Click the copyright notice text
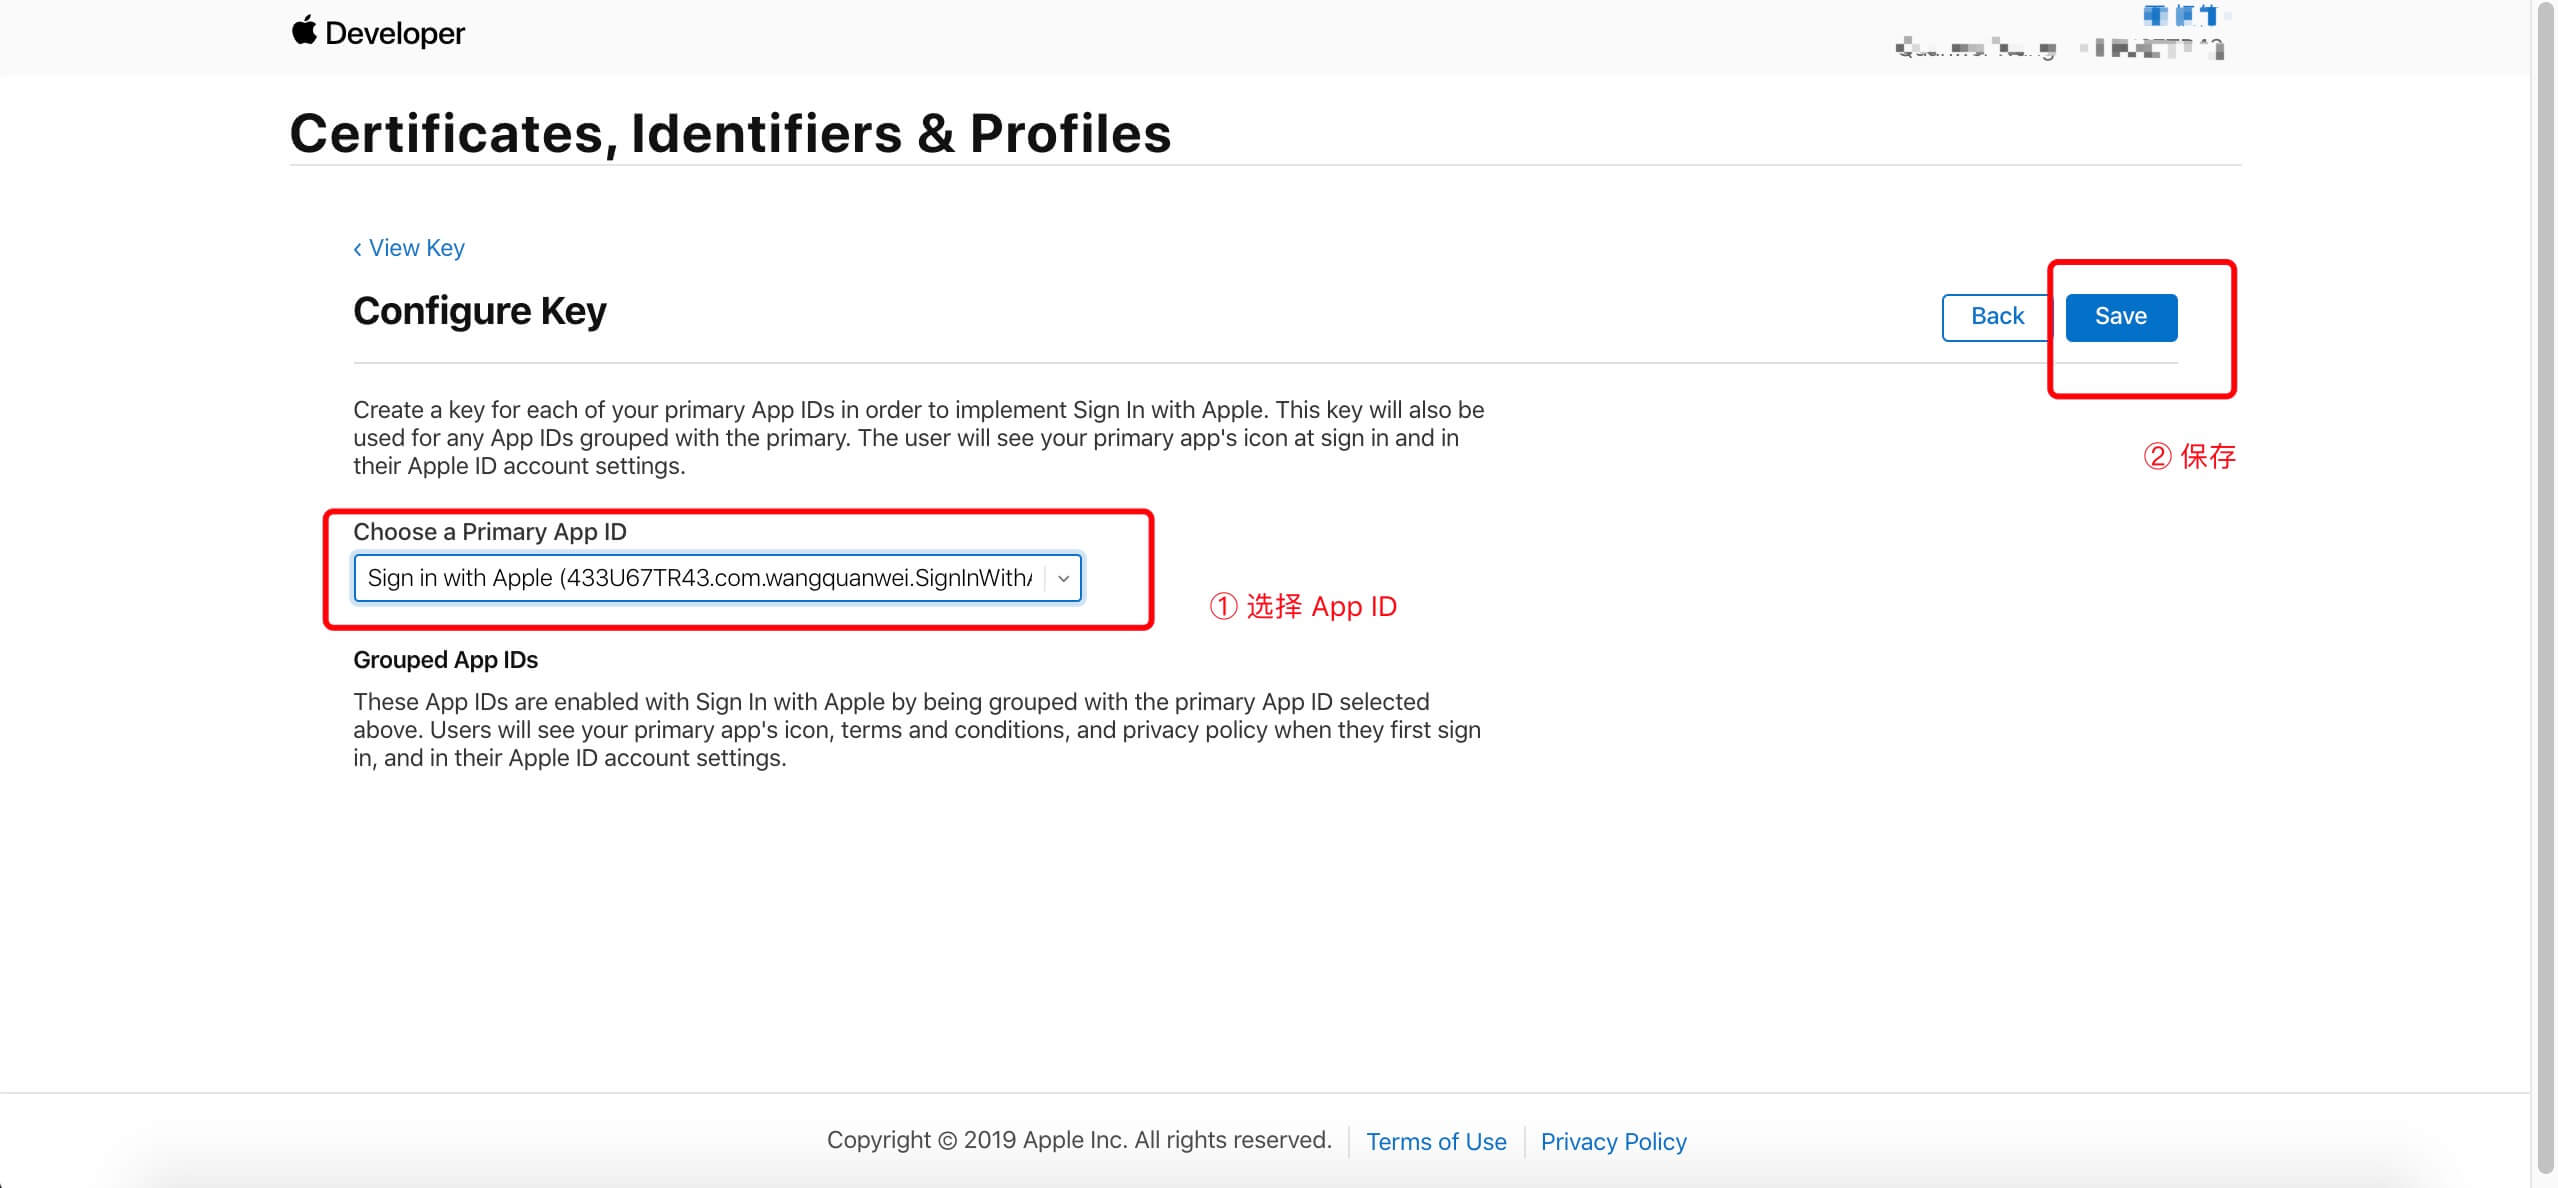Screen dimensions: 2558x1188 click(x=1079, y=1140)
